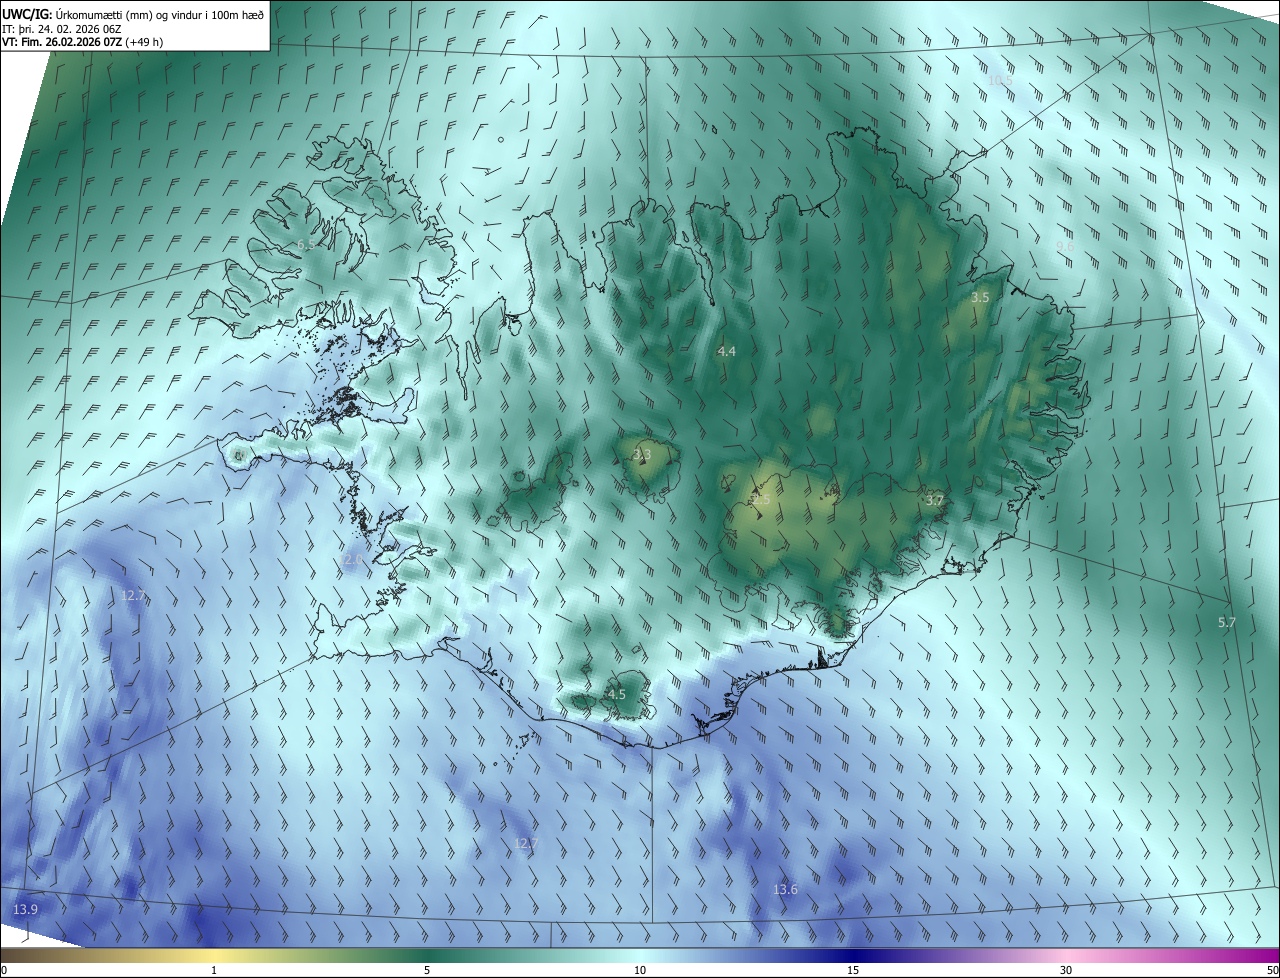Click the 6.5 value on the Westfjords
Viewport: 1280px width, 978px height.
(306, 244)
